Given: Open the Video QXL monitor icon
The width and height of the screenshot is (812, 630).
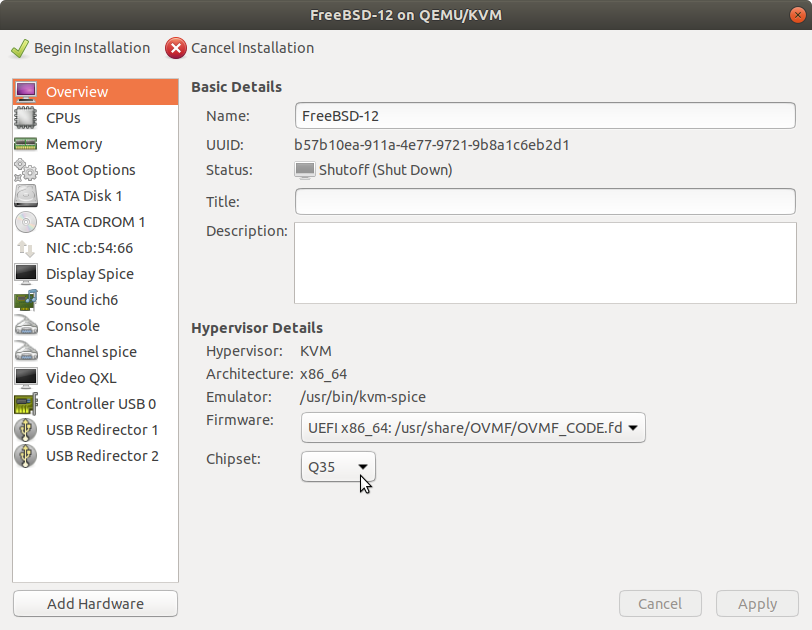Looking at the screenshot, I should click(26, 378).
